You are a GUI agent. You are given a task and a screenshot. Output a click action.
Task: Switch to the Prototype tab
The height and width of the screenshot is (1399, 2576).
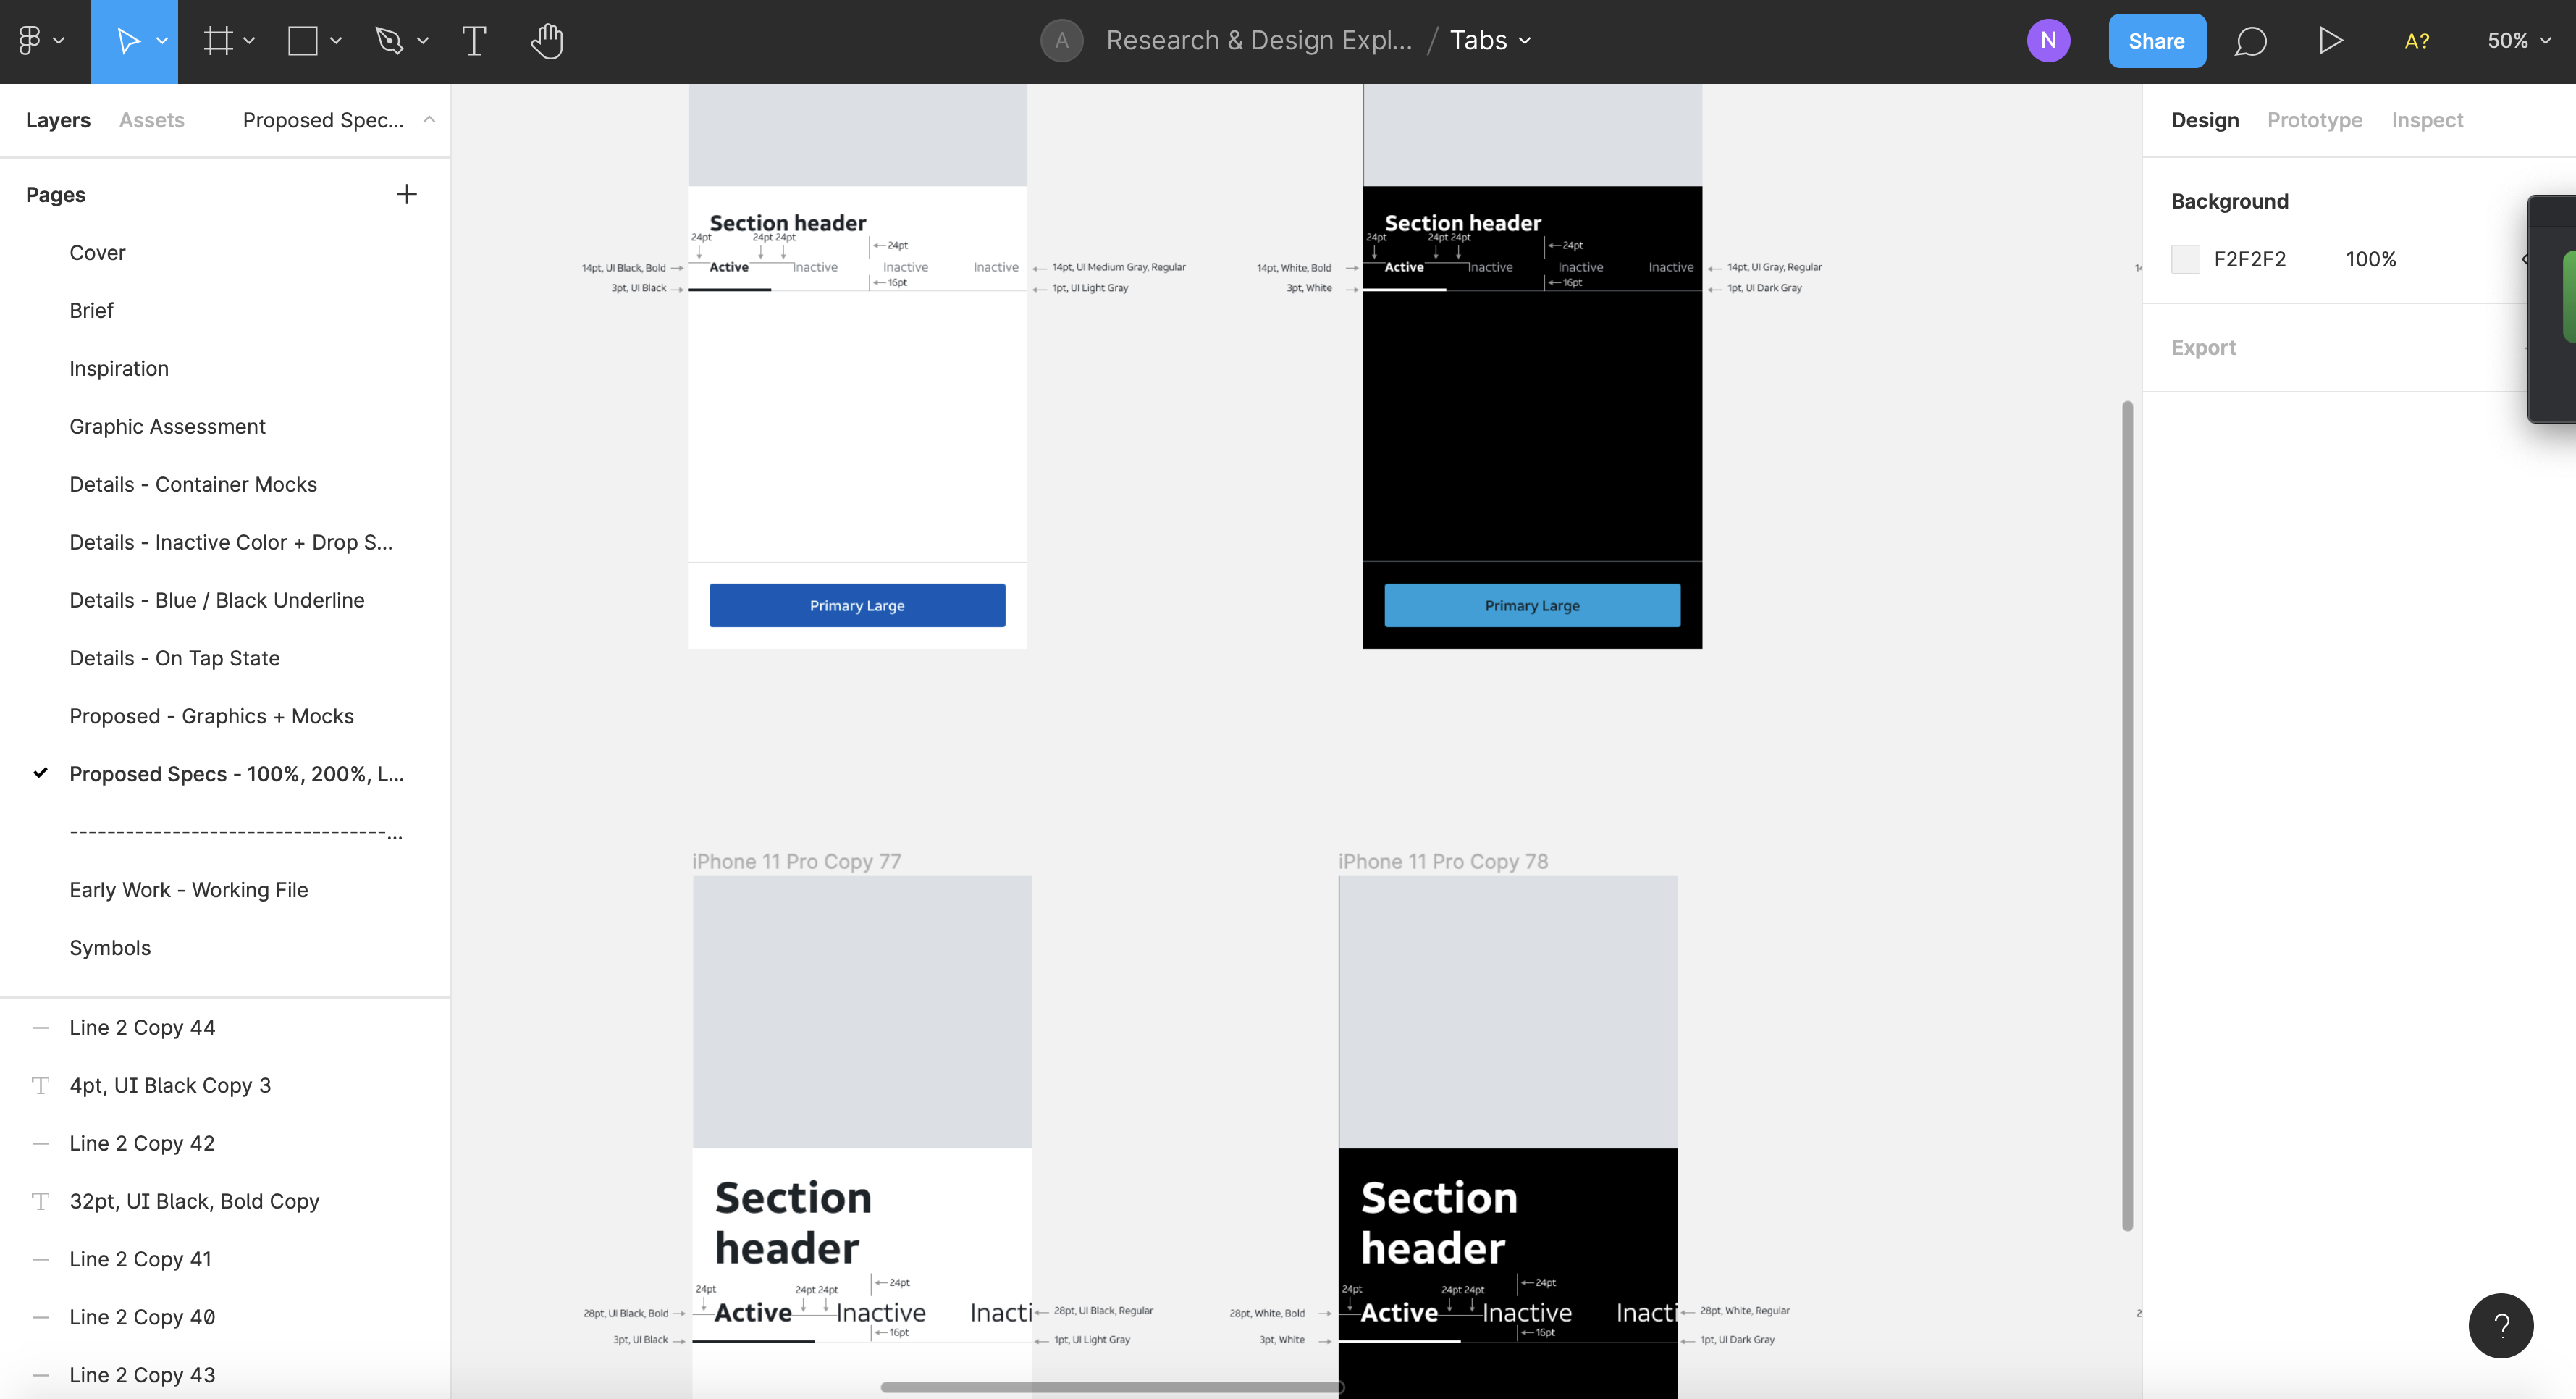pos(2314,120)
